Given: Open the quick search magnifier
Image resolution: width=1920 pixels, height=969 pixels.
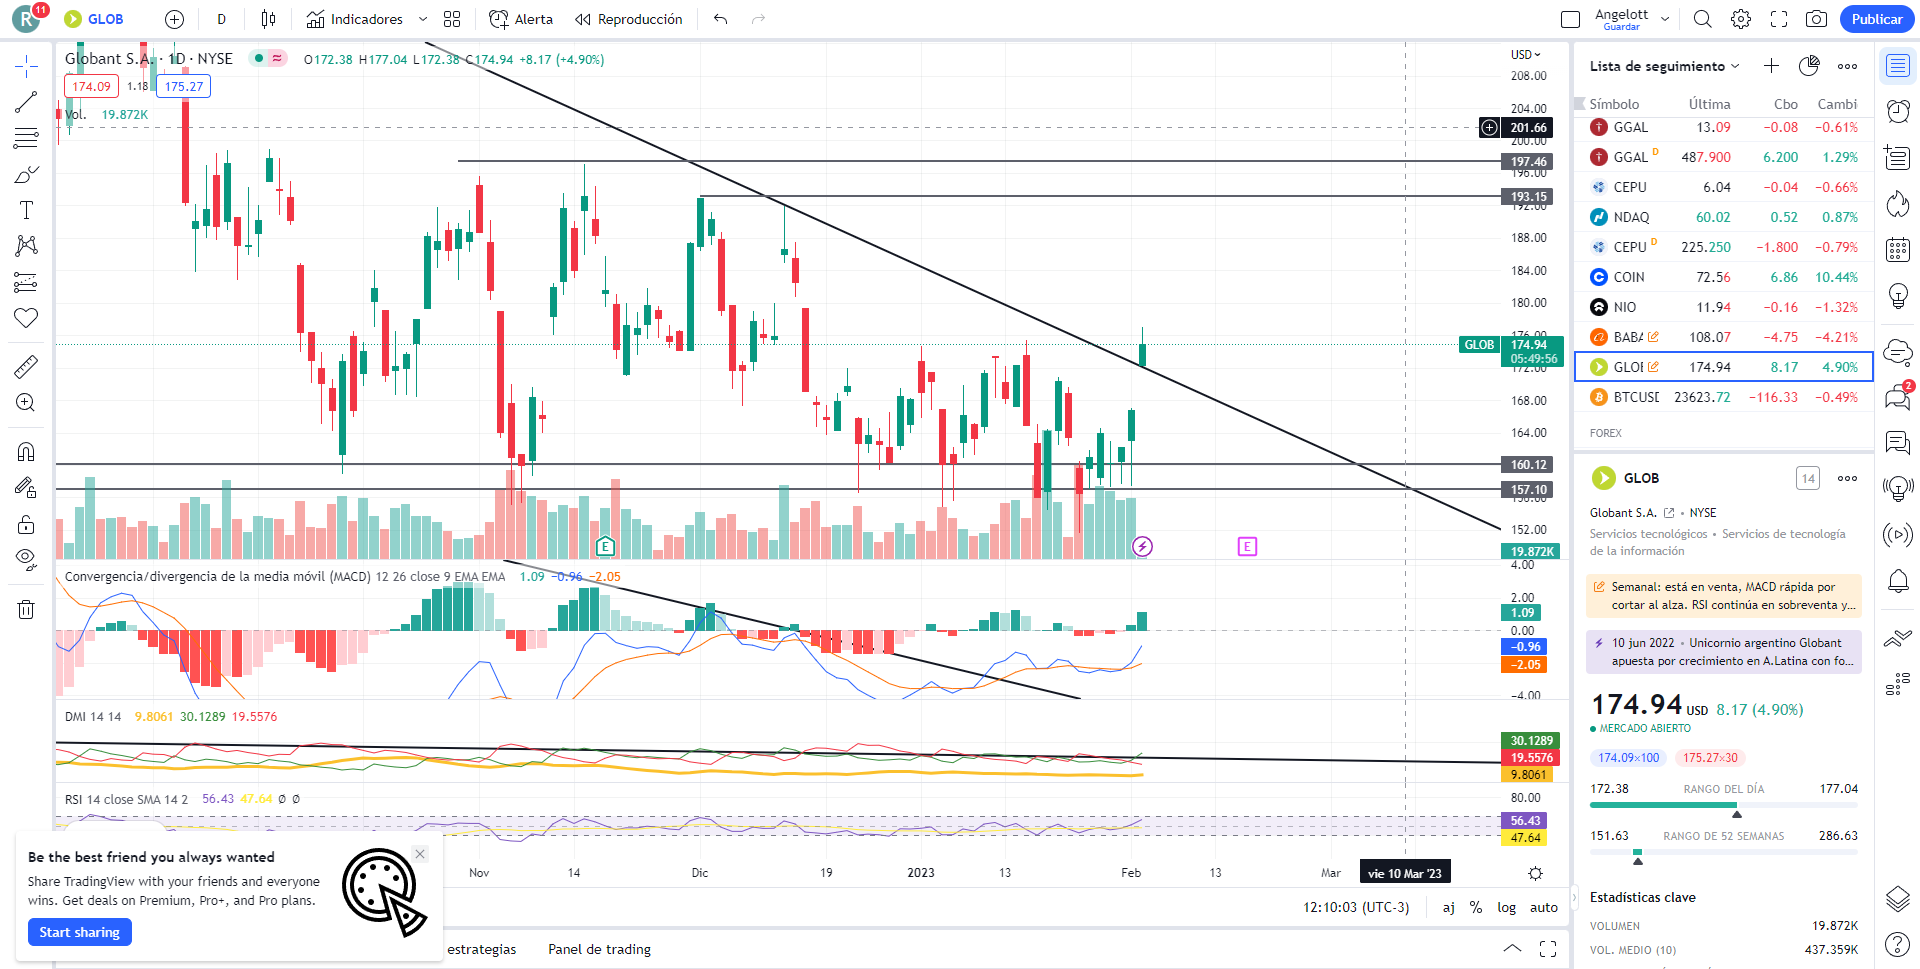Looking at the screenshot, I should click(x=1703, y=19).
